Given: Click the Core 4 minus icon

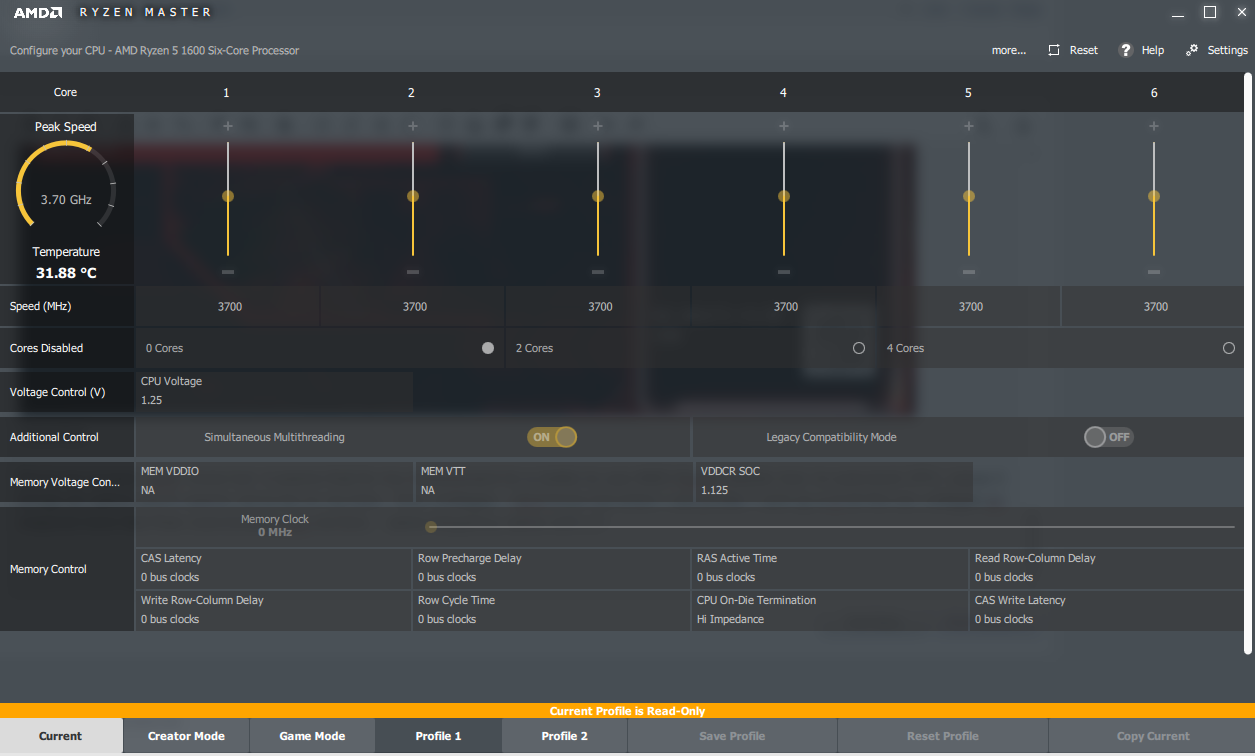Looking at the screenshot, I should pos(784,272).
